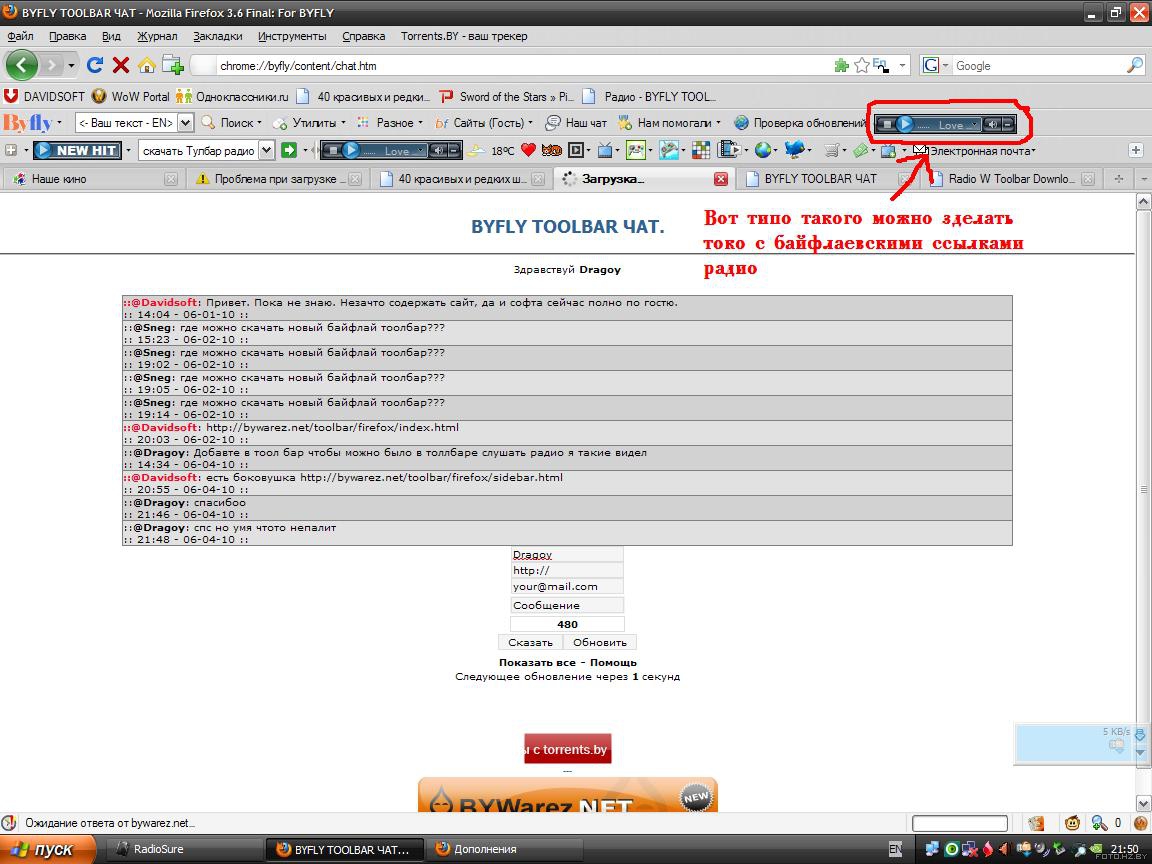Image resolution: width=1152 pixels, height=864 pixels.
Task: Click the envelope icon beside Электронная почта
Action: click(920, 149)
